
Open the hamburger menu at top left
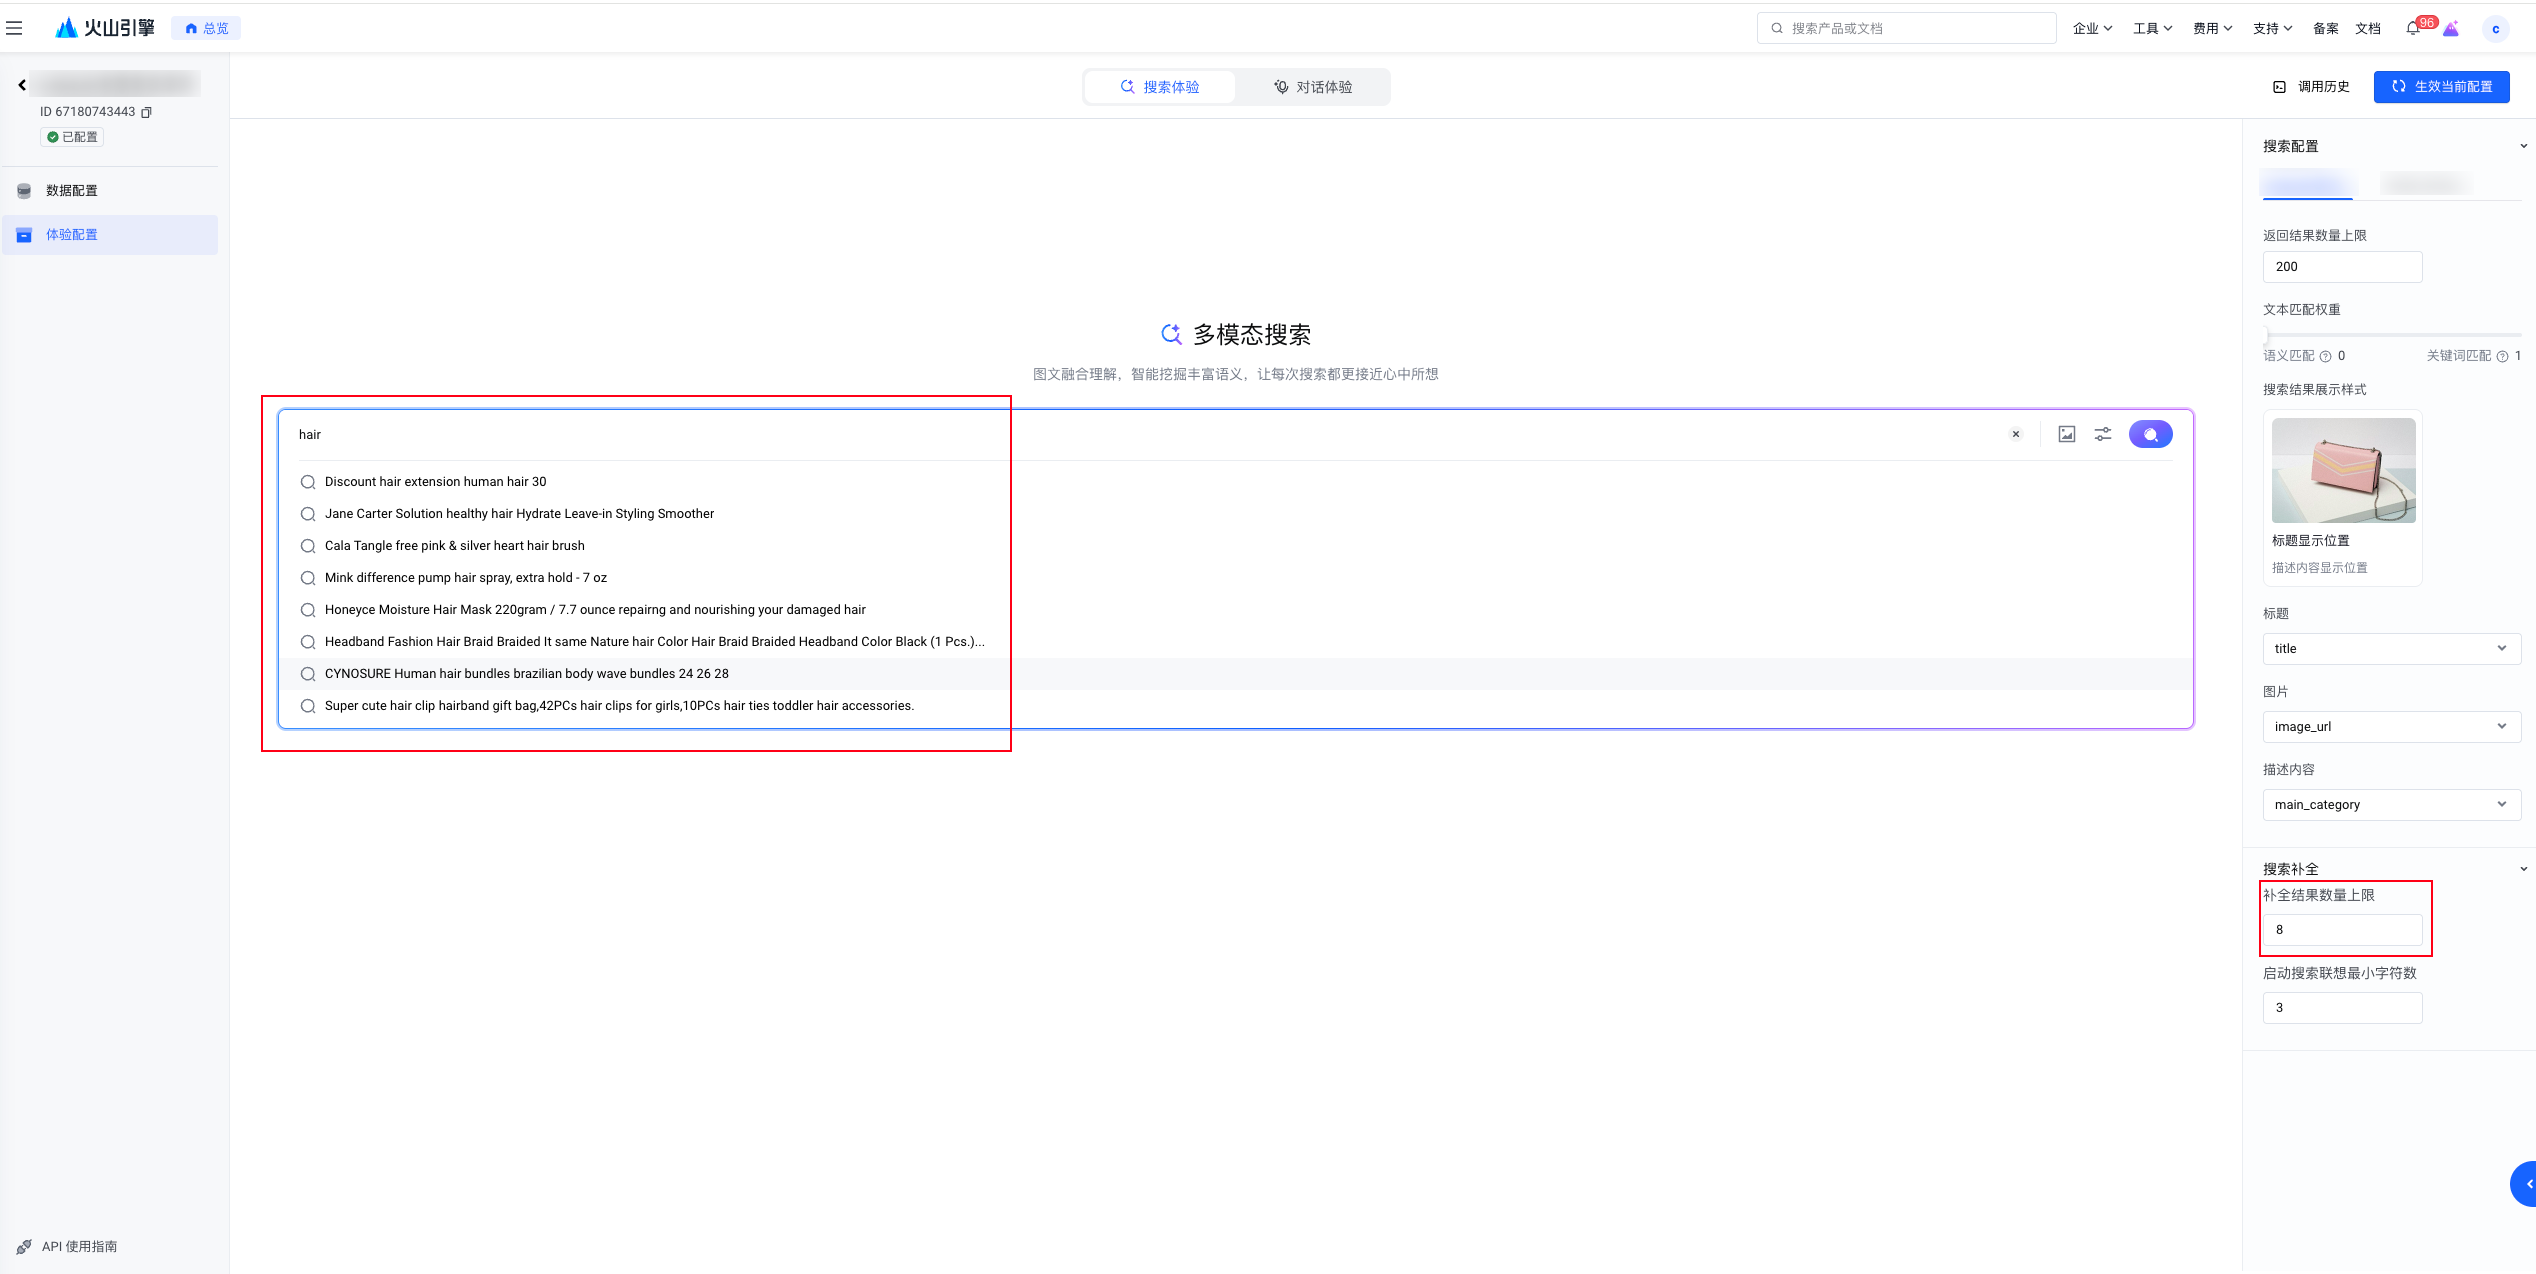14,28
